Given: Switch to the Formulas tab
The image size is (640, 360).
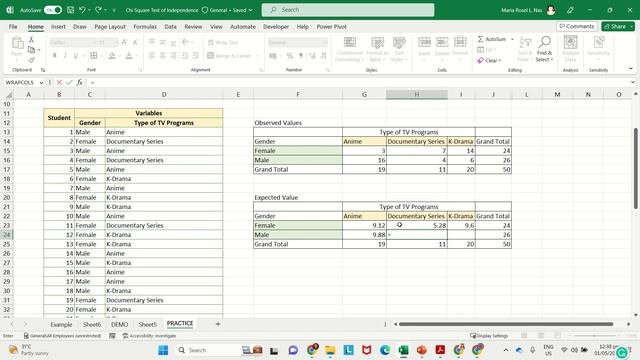Looking at the screenshot, I should (145, 27).
